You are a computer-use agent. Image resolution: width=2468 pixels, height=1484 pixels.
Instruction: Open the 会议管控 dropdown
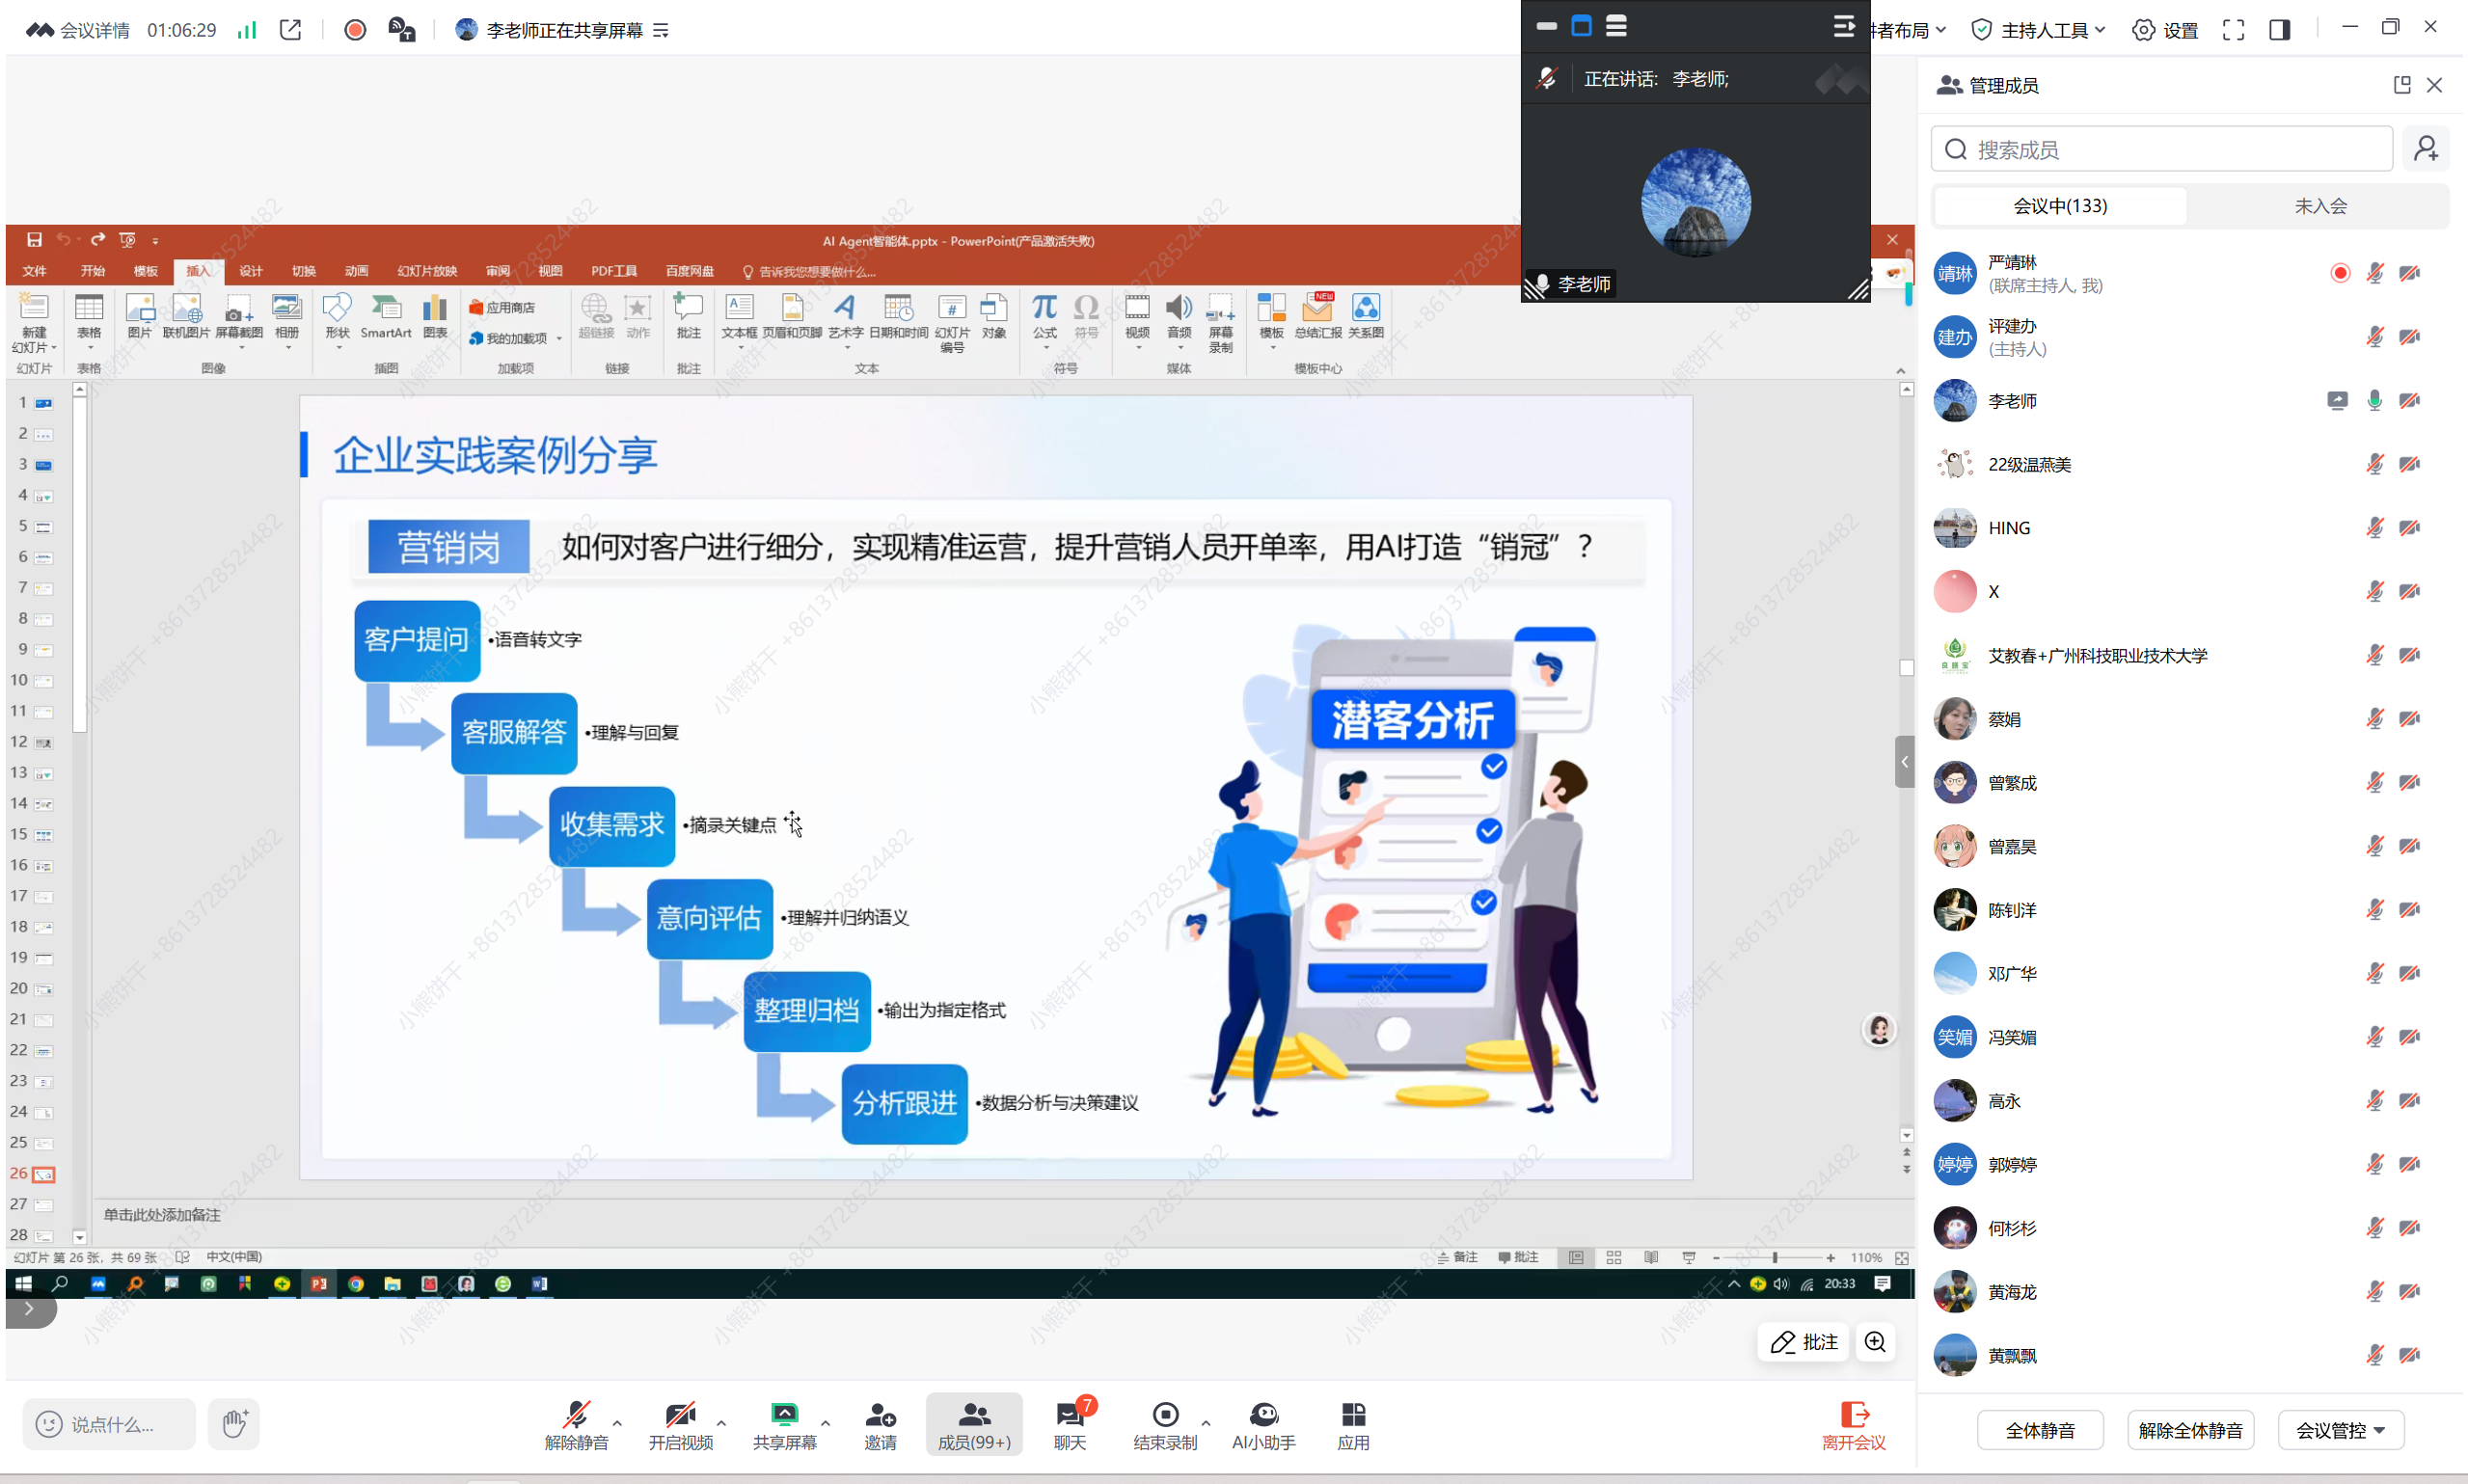tap(2340, 1430)
